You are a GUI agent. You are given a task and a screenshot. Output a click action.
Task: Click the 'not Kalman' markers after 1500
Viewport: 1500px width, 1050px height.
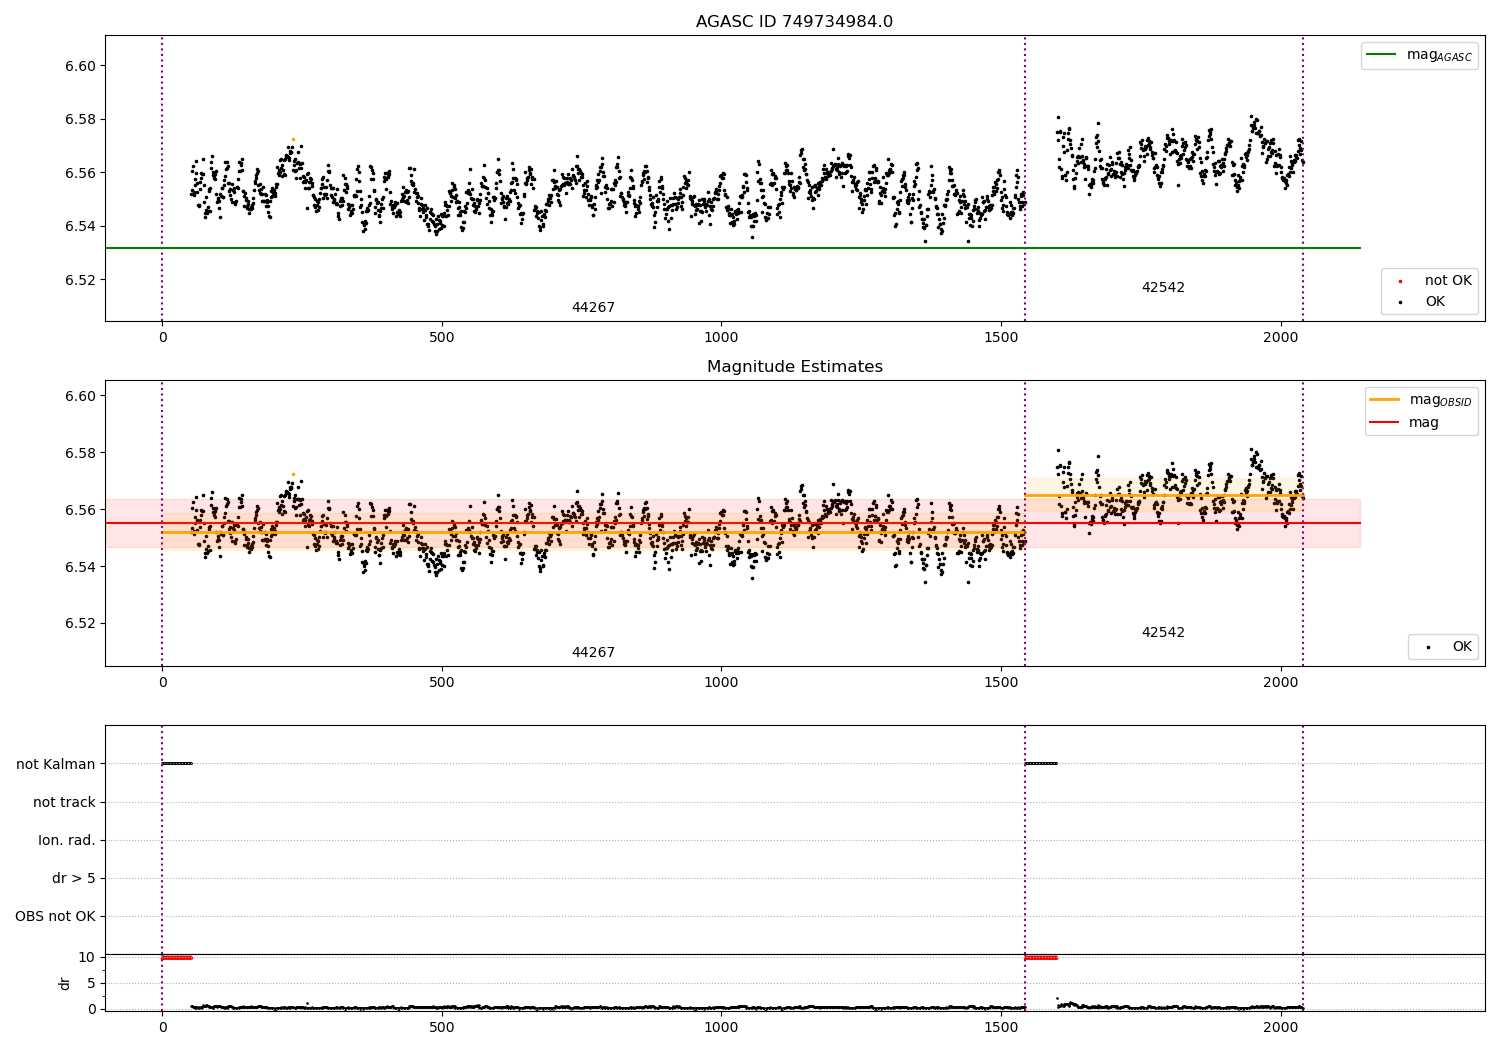pyautogui.click(x=1041, y=764)
